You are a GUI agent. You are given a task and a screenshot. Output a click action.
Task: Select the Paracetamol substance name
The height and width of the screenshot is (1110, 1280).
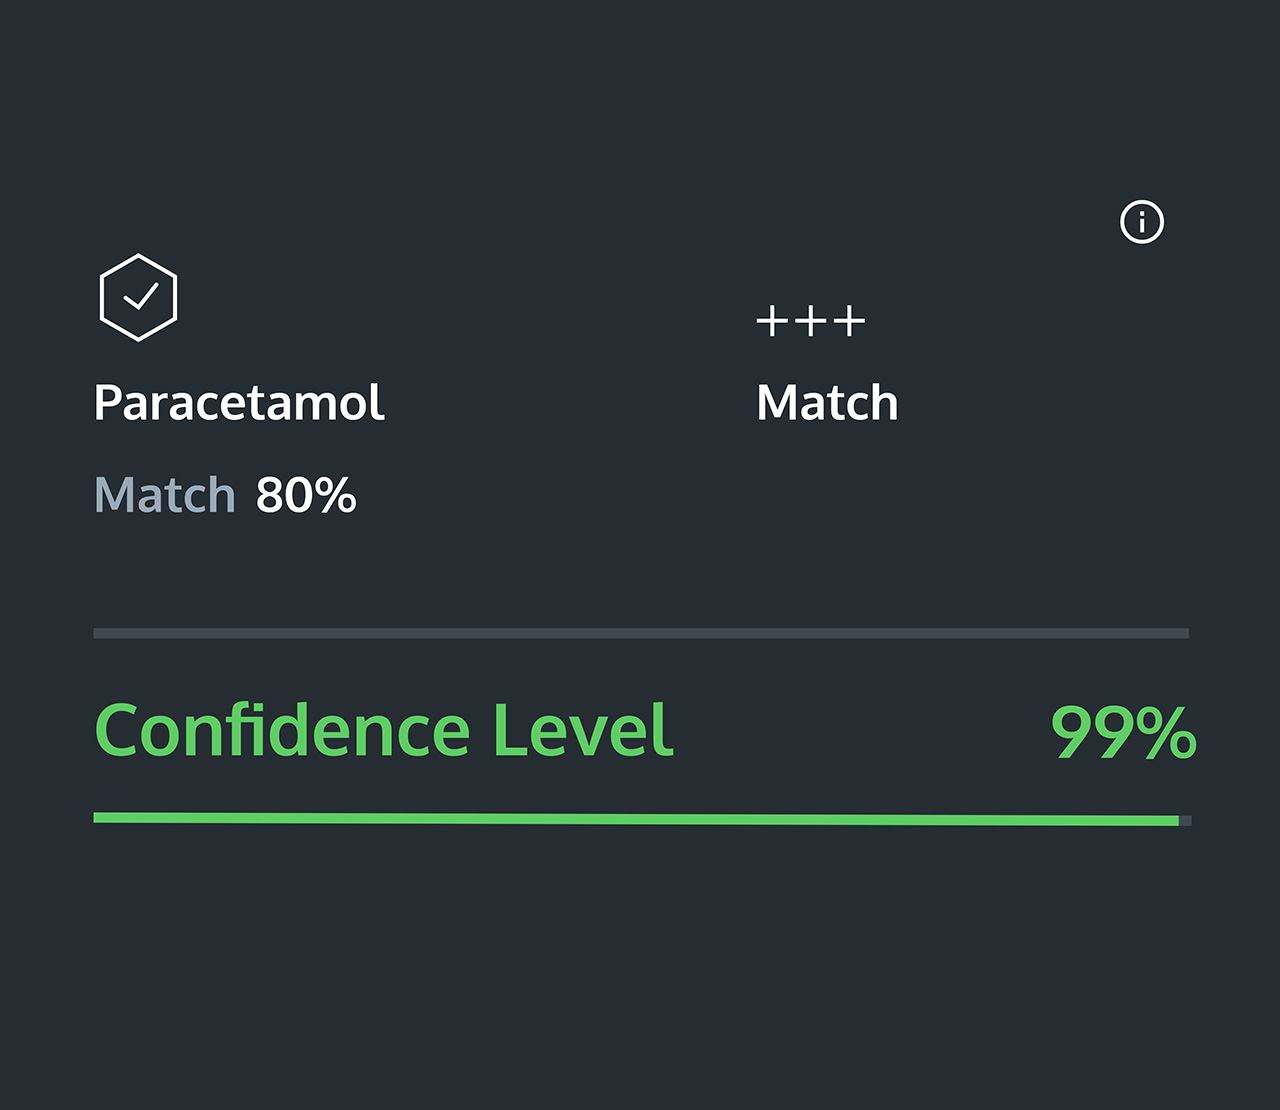(239, 403)
